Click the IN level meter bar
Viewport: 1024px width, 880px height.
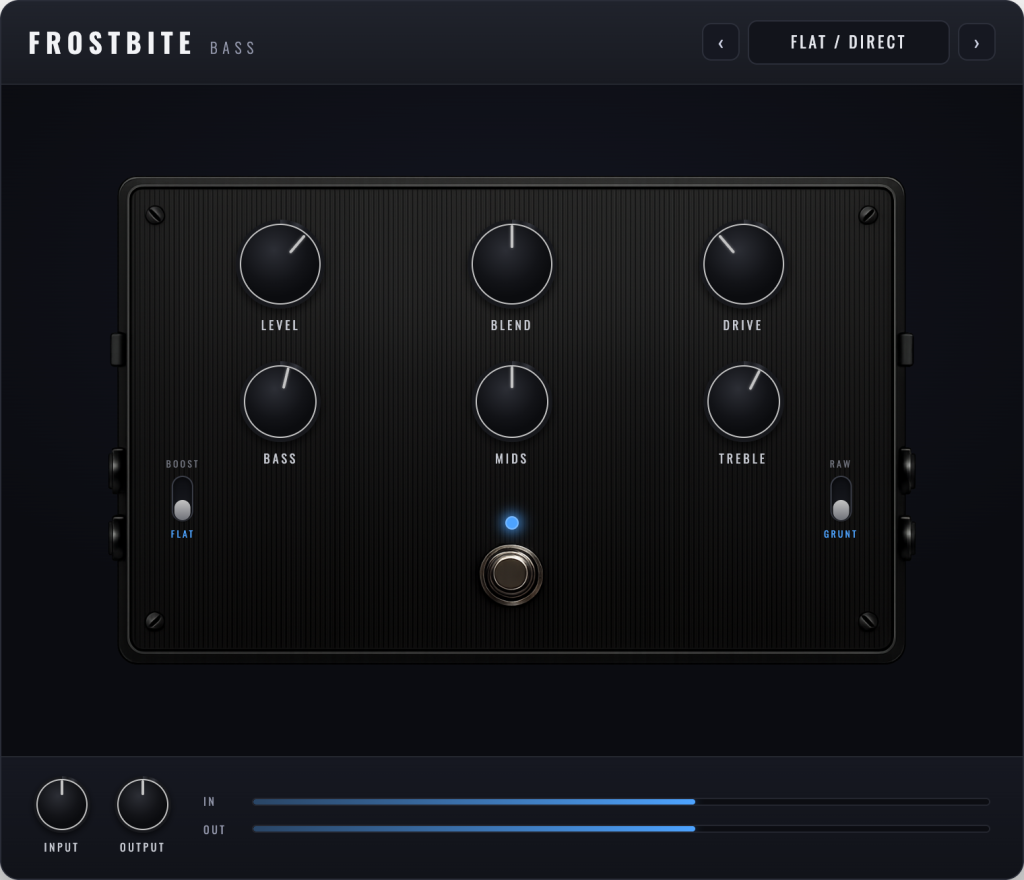[x=621, y=802]
